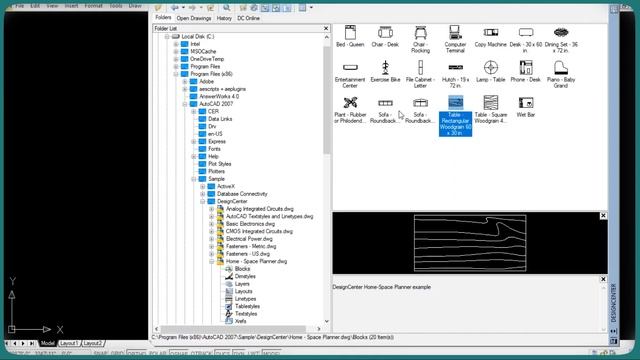Select the Copy Machine block
The image size is (640, 360).
click(x=491, y=36)
